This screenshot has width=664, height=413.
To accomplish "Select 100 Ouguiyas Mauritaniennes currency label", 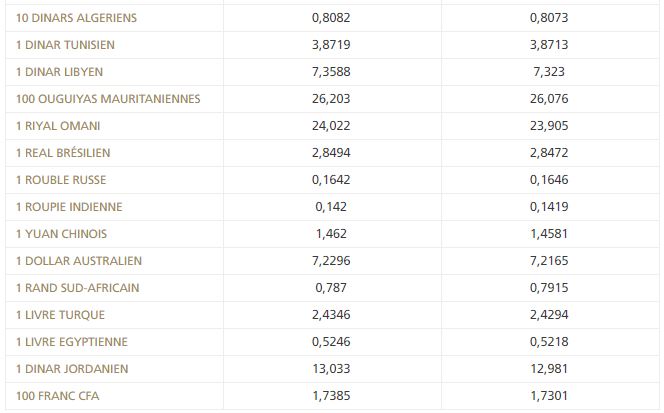I will (108, 99).
